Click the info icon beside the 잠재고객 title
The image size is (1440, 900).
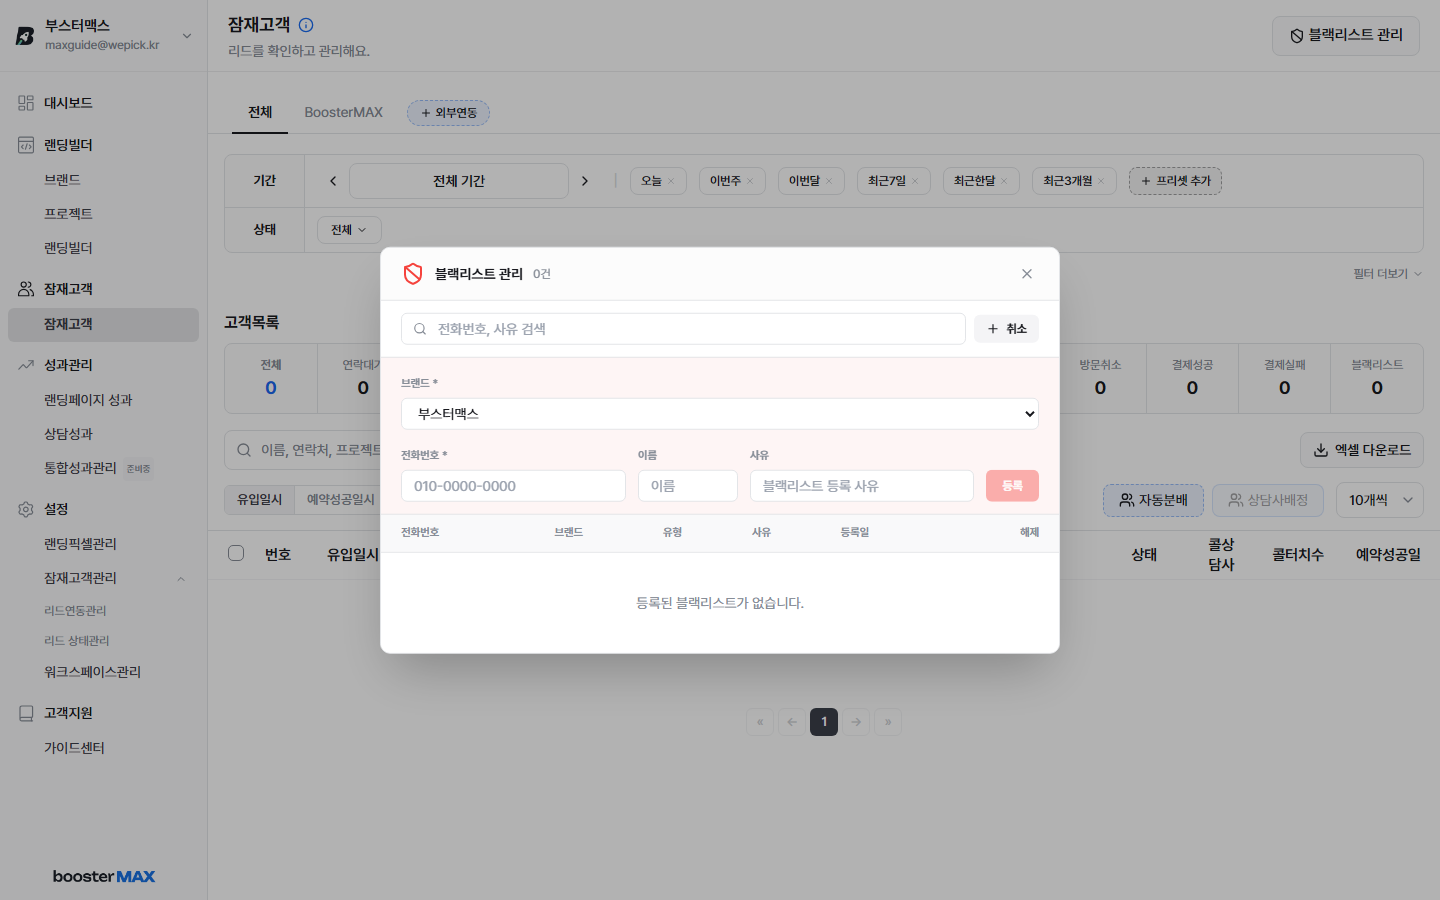[x=306, y=25]
